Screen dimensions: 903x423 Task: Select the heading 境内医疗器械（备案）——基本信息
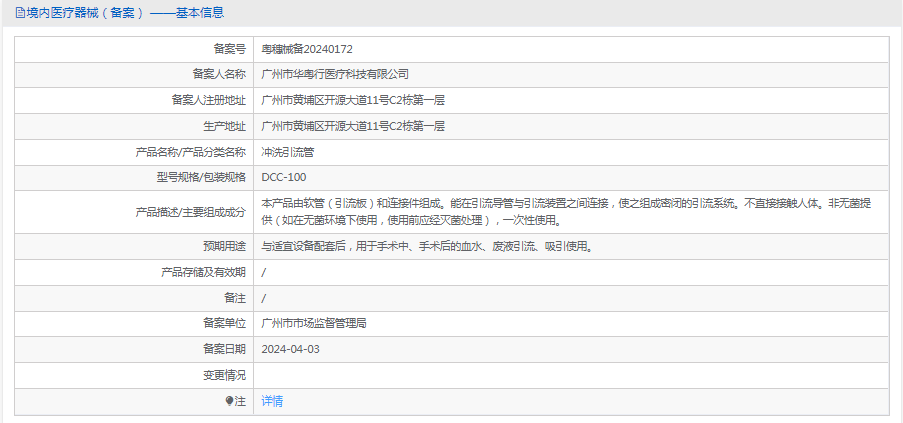pyautogui.click(x=125, y=13)
